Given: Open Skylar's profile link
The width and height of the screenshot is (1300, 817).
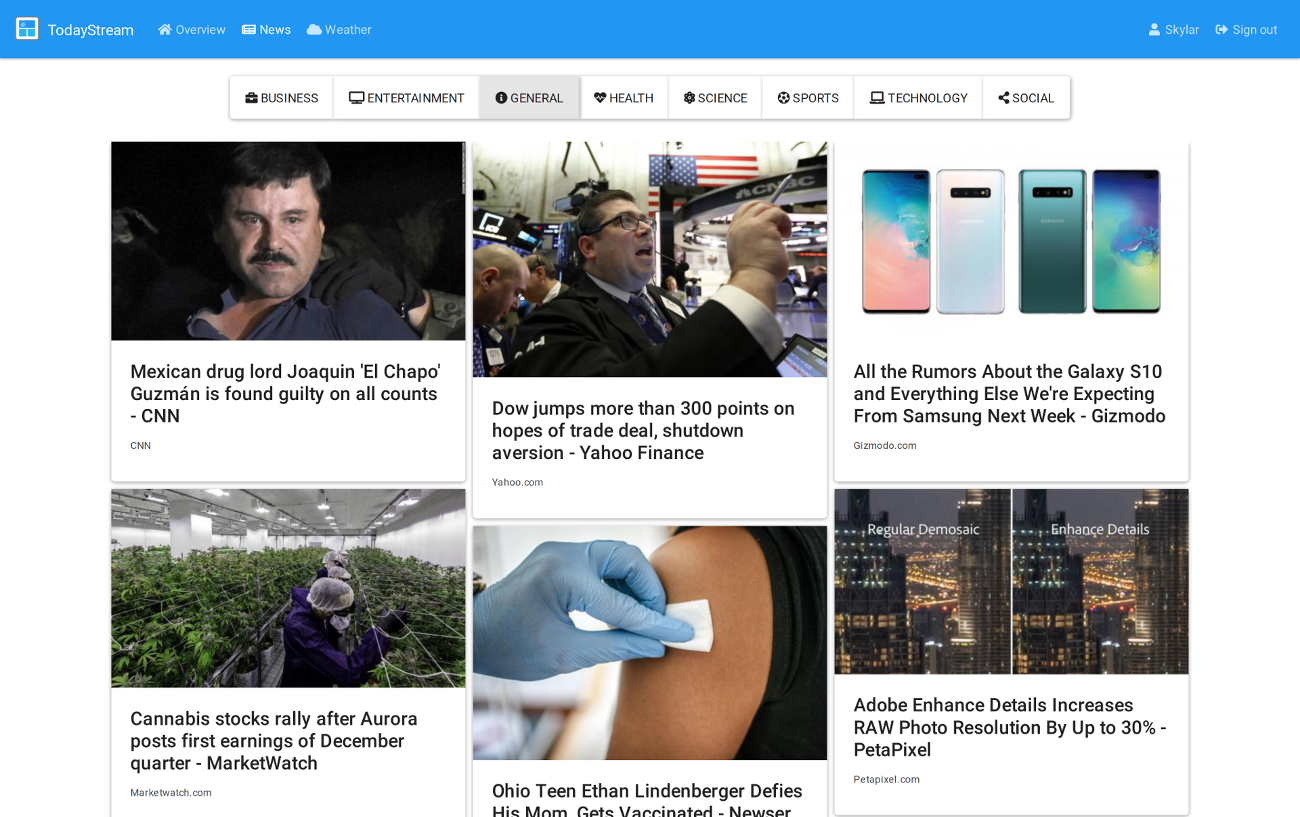Looking at the screenshot, I should (1174, 30).
